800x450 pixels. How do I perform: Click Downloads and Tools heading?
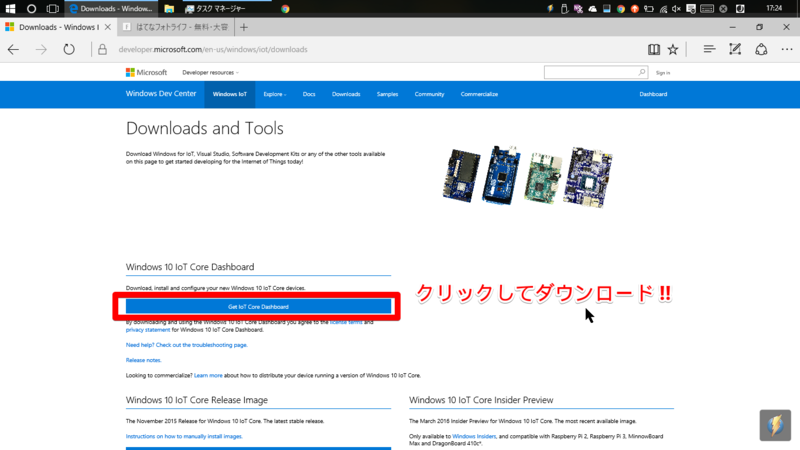point(205,128)
